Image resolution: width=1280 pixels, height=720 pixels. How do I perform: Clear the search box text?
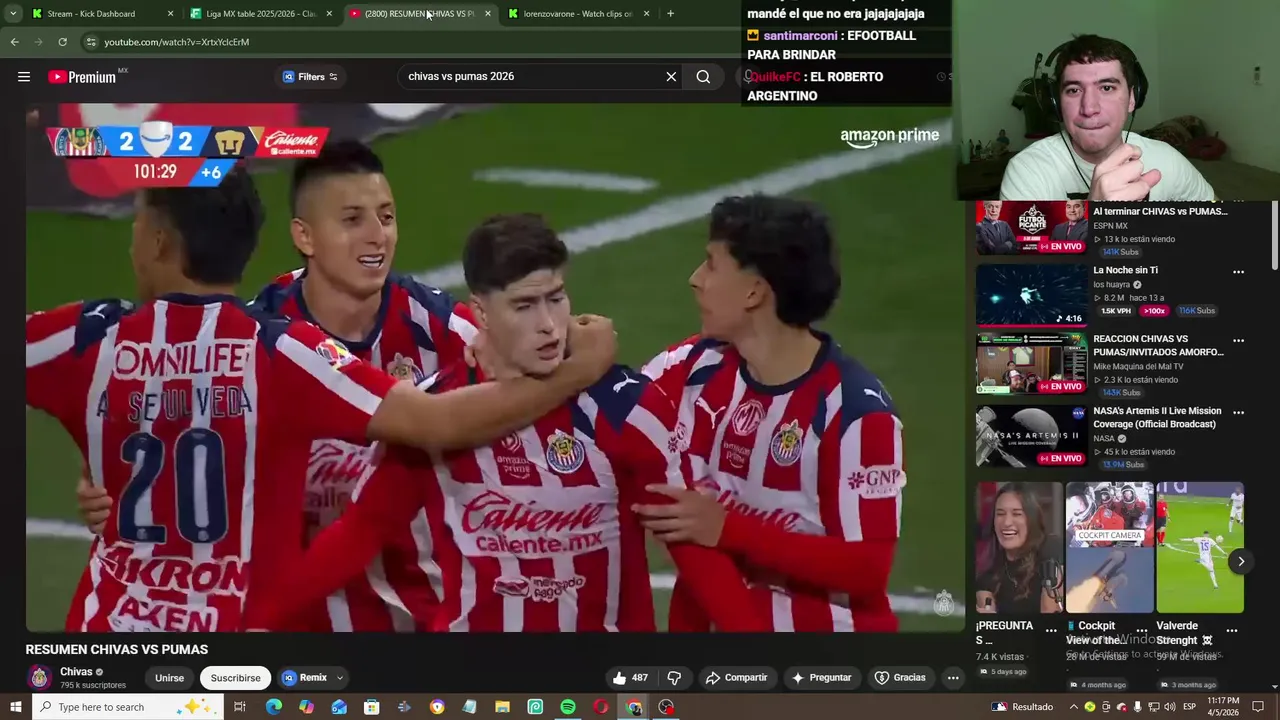(671, 77)
